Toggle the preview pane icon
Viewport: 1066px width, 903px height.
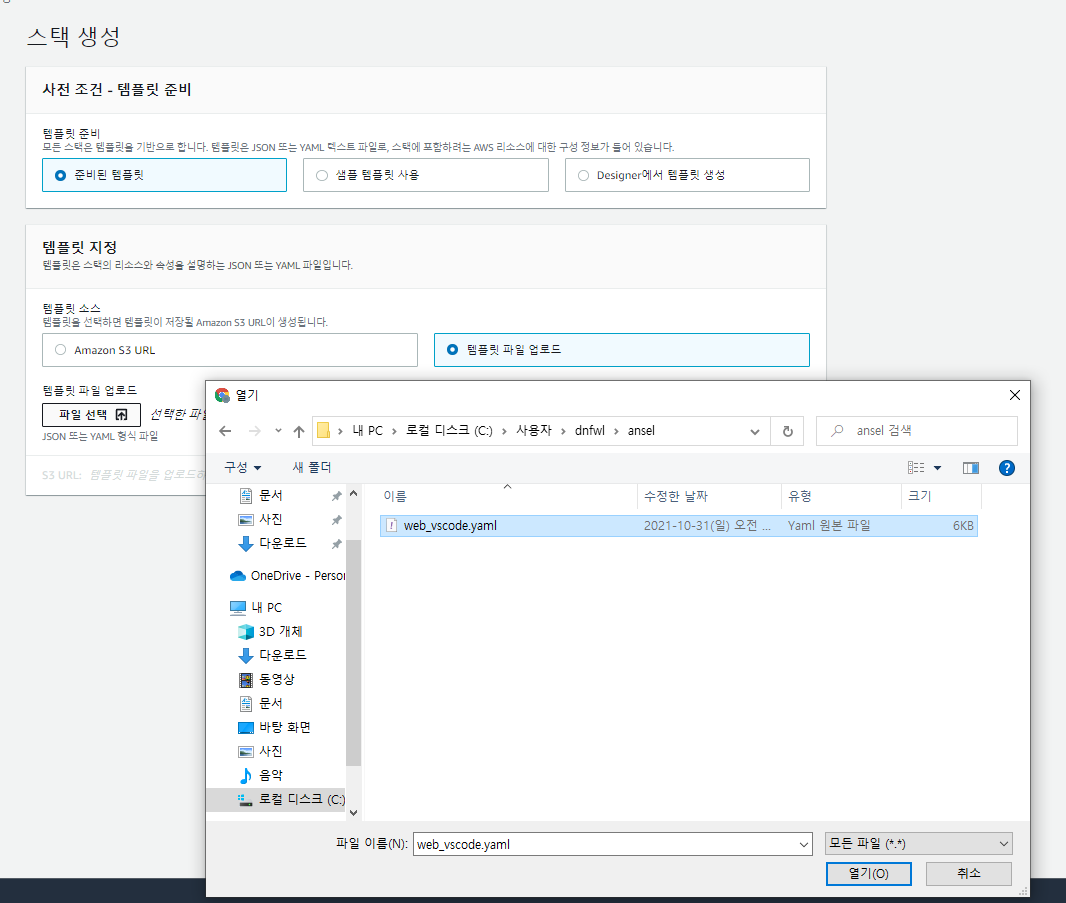coord(970,467)
